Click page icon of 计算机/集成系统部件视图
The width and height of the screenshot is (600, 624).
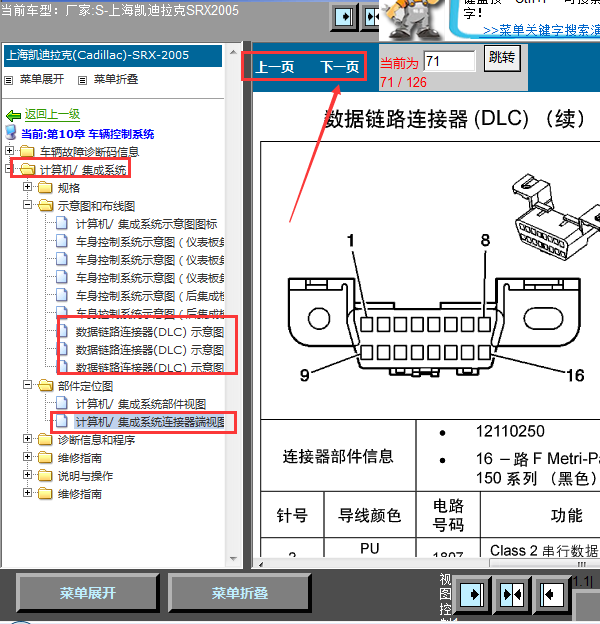[62, 403]
